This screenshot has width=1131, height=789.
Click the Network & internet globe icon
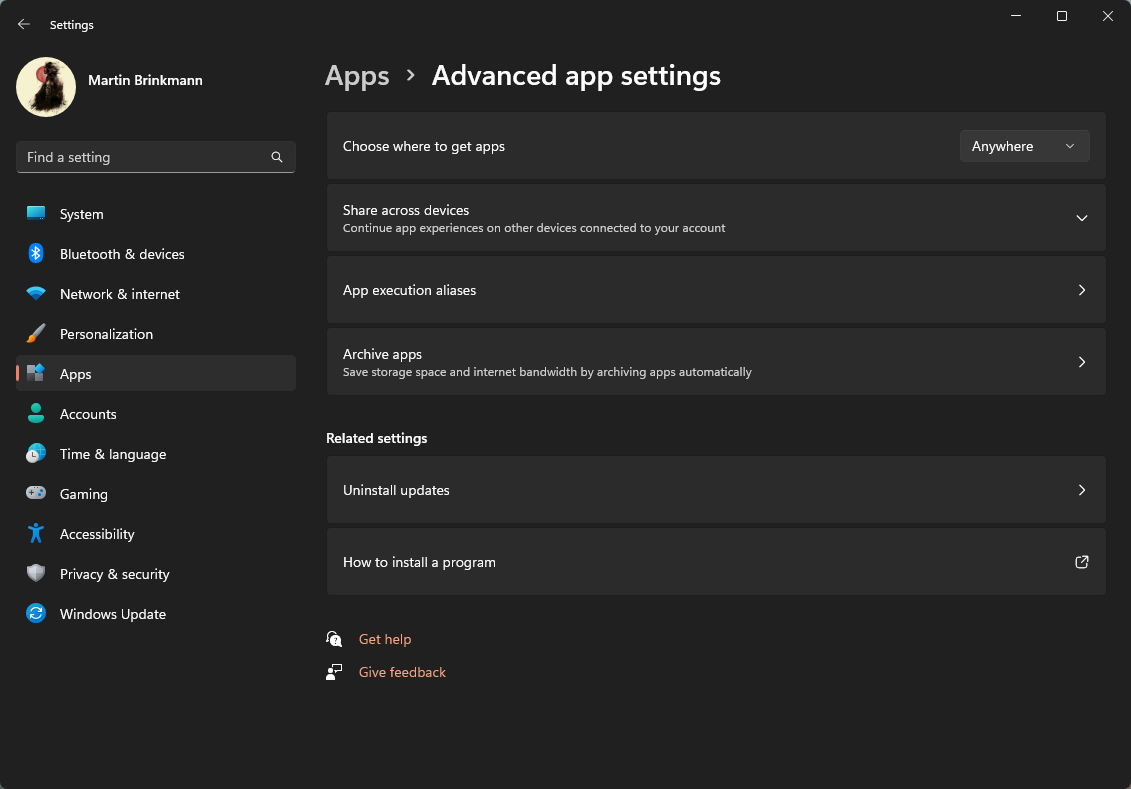pyautogui.click(x=36, y=293)
